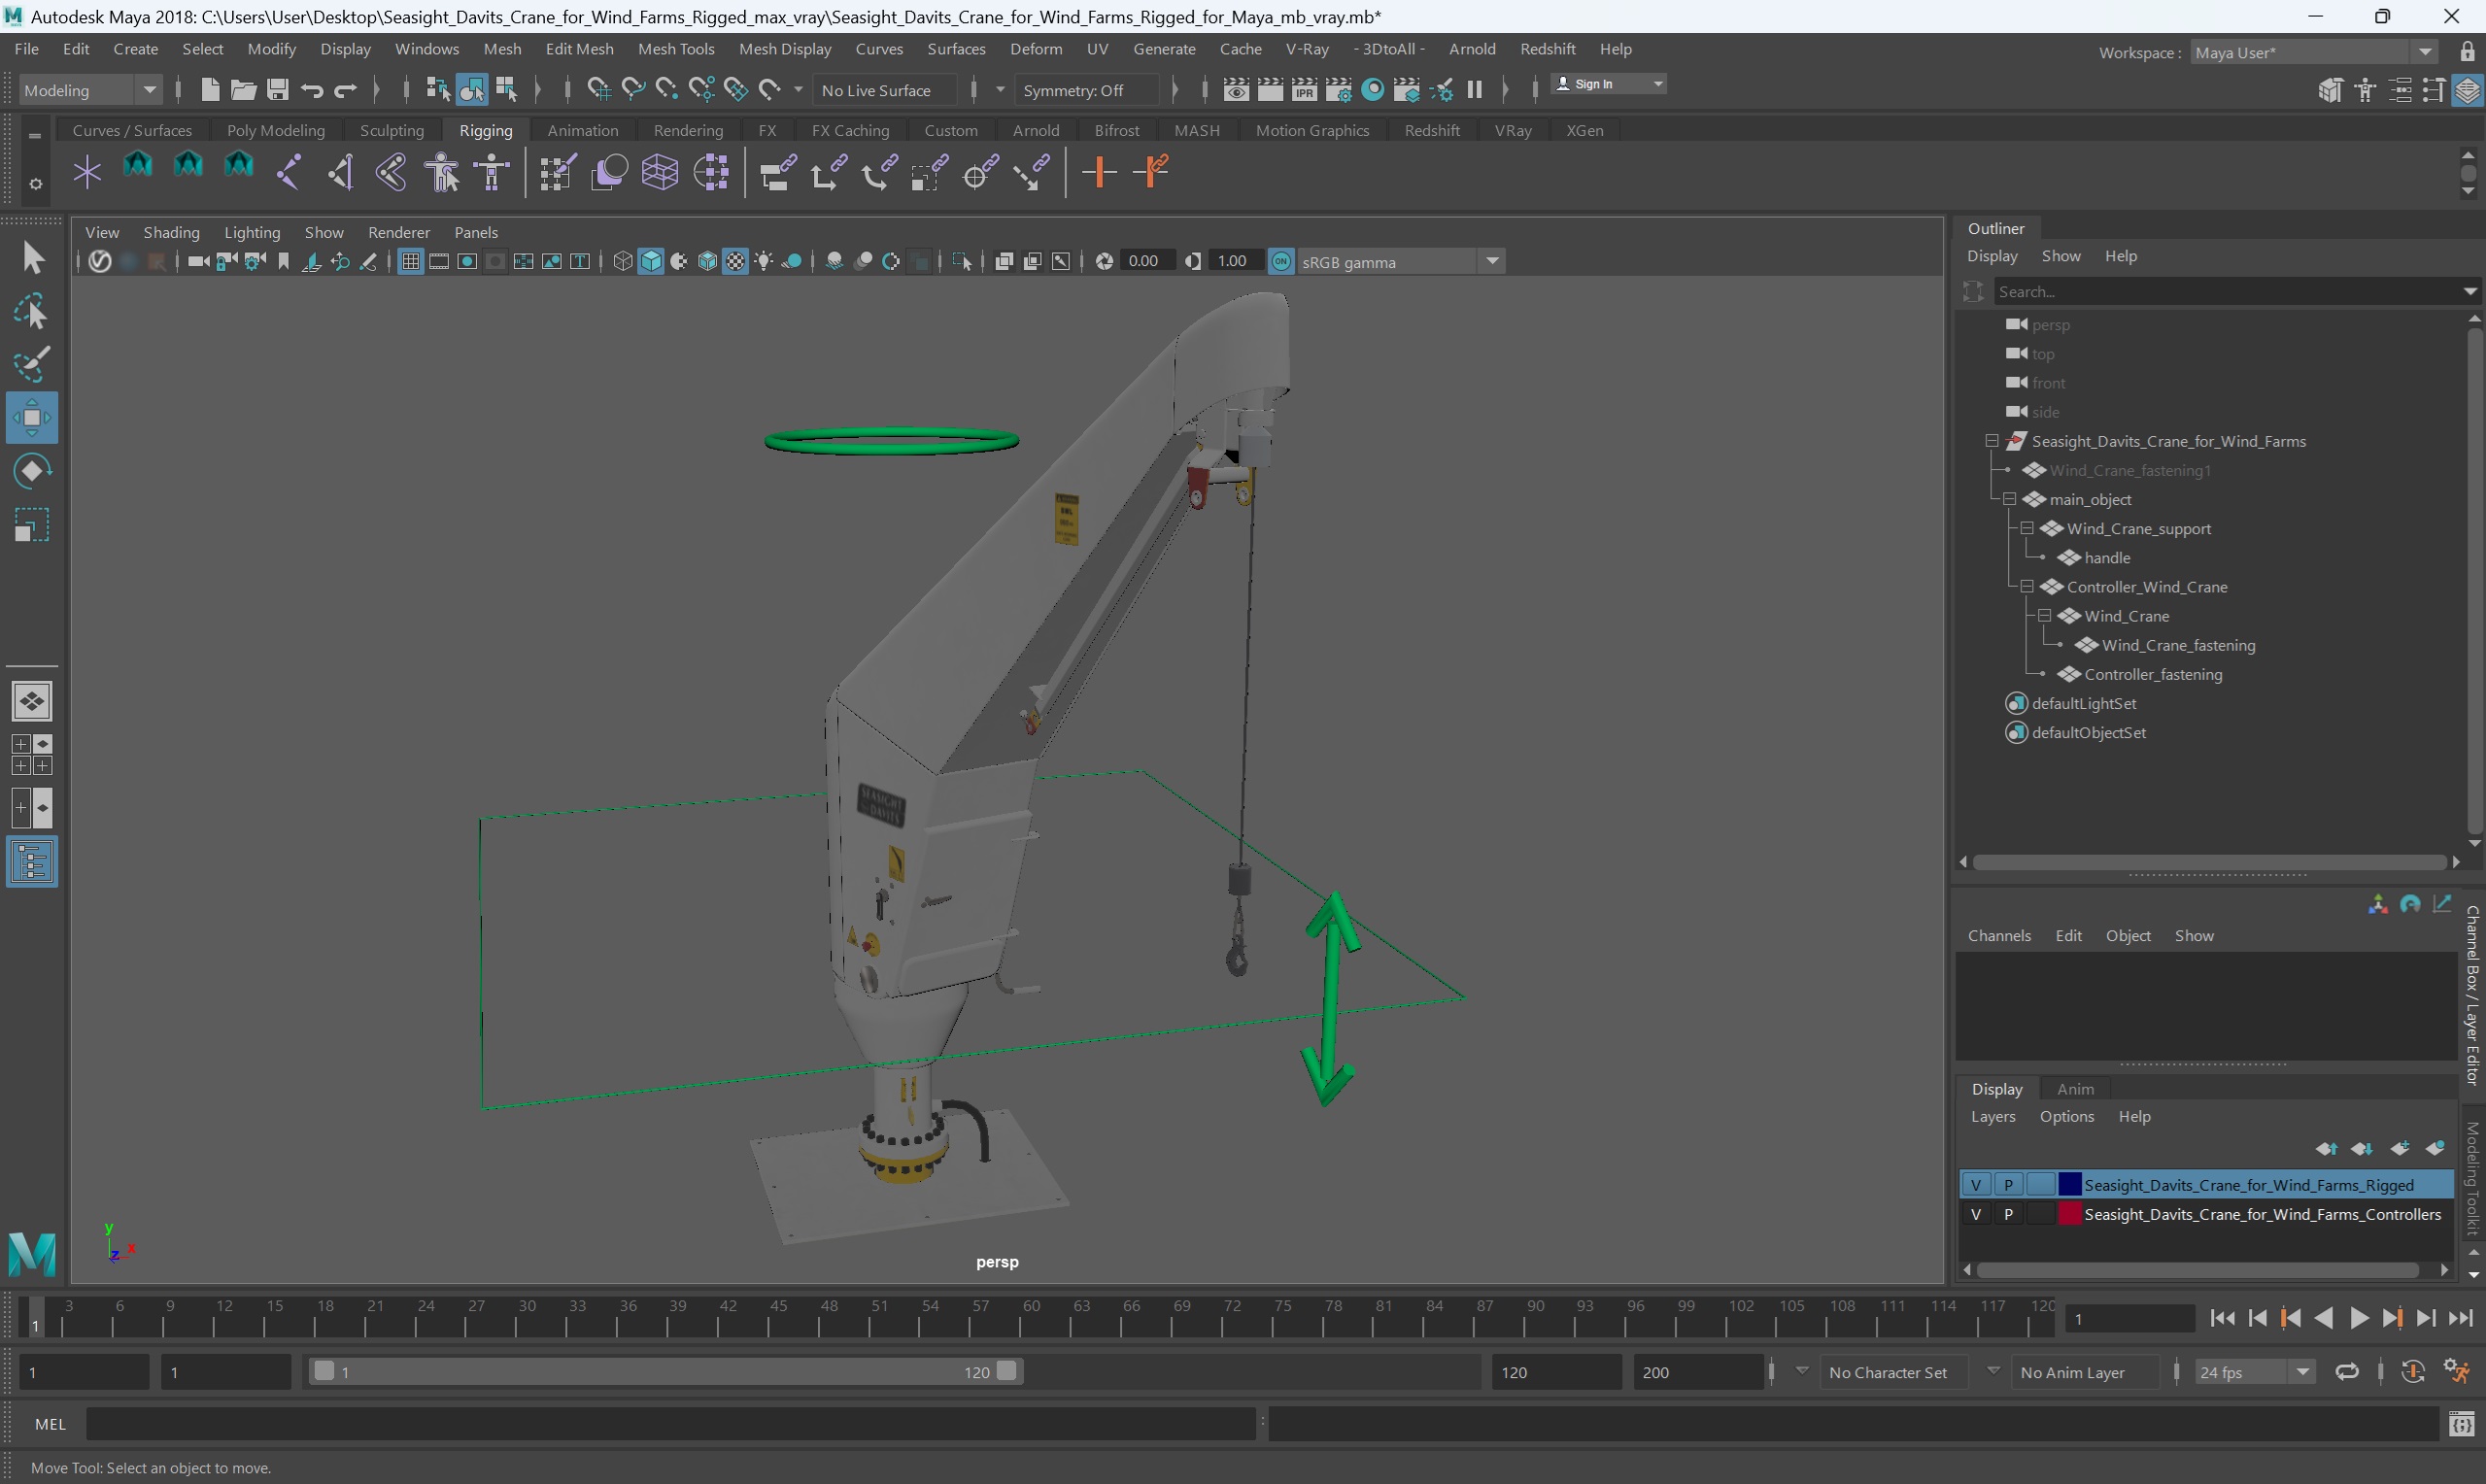Click the Outliner layout icon in the left sidebar

coord(32,862)
